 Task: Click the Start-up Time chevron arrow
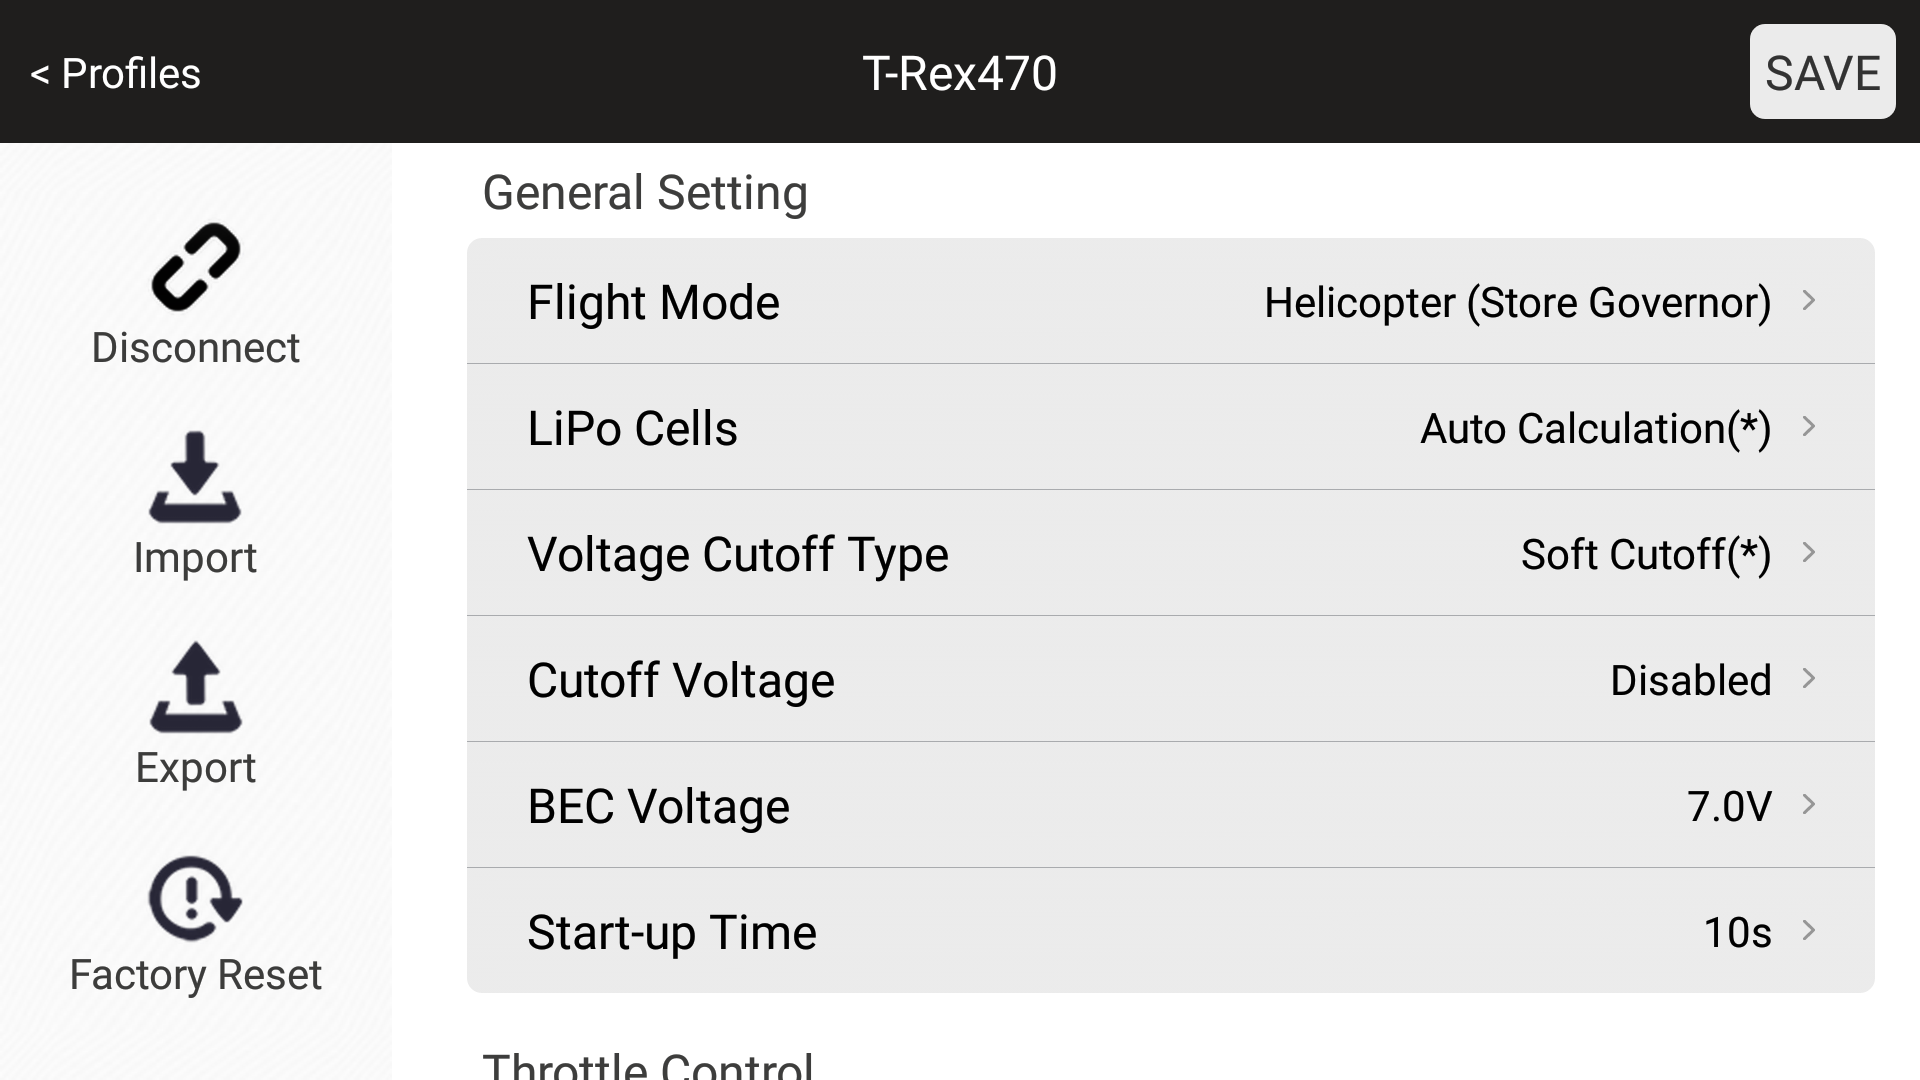pos(1808,931)
